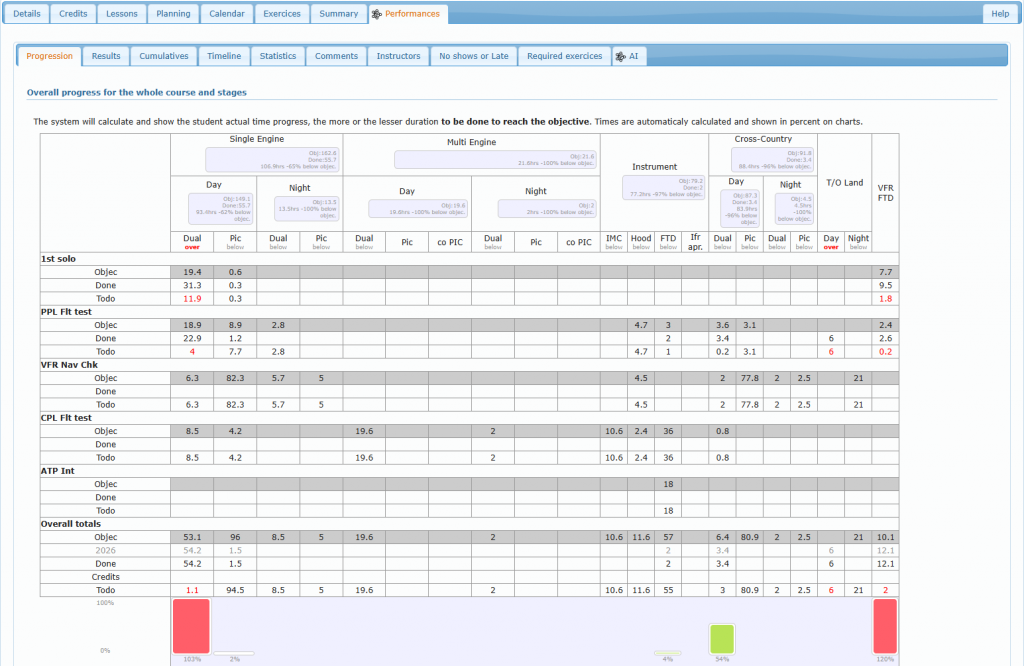Click the 'VFR Nav Chk' stage header
The height and width of the screenshot is (666, 1024).
[x=69, y=364]
